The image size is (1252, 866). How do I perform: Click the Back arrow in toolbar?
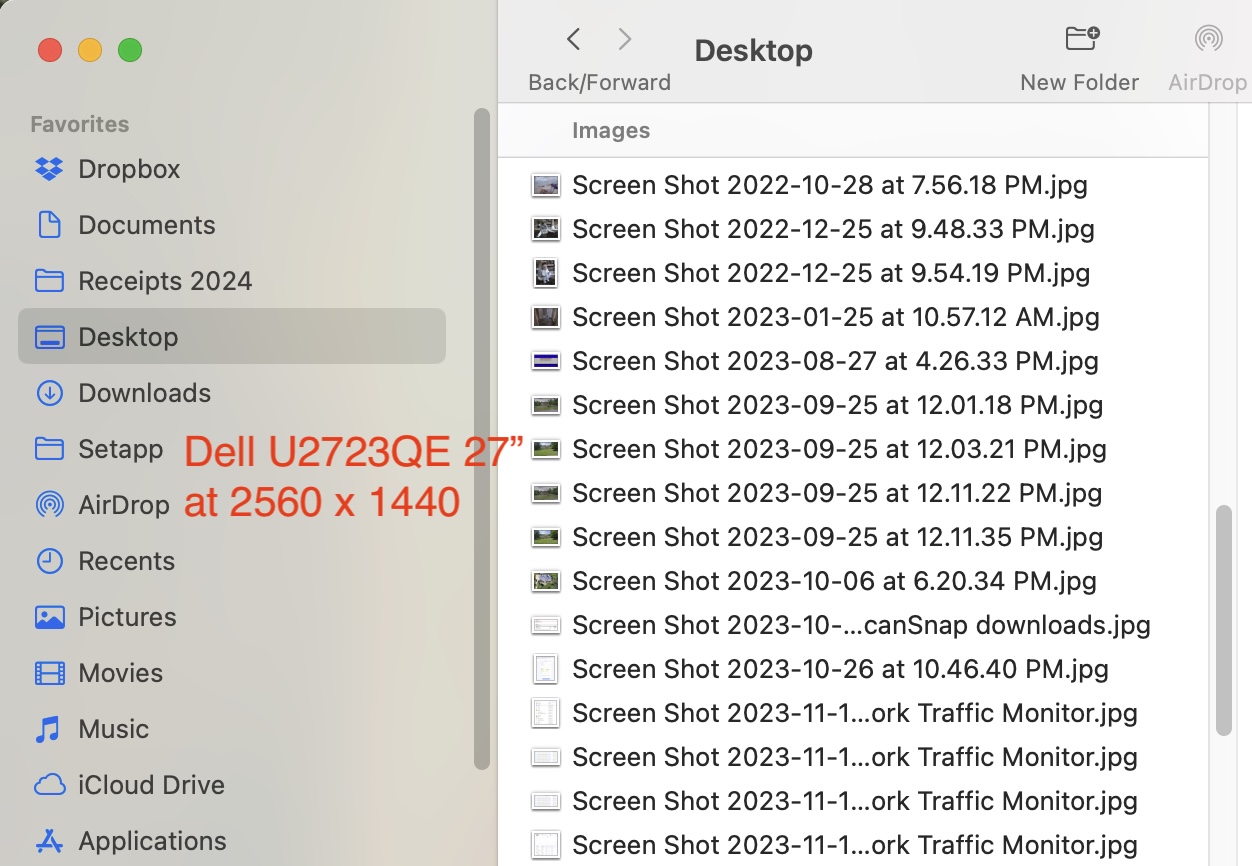coord(573,40)
